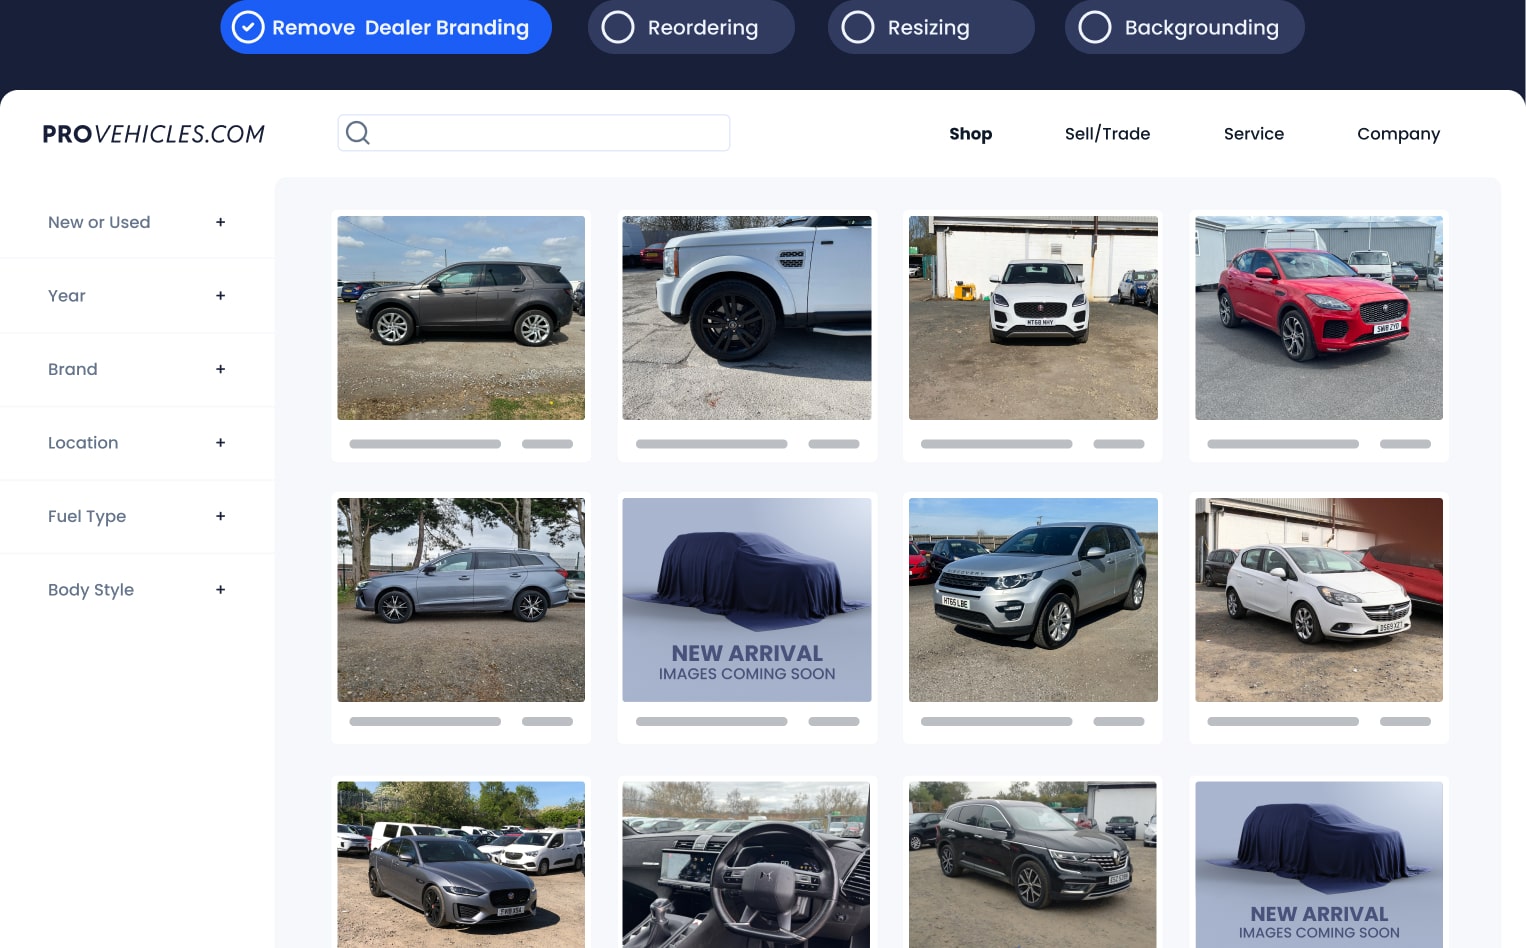Expand the Year filter plus icon
The height and width of the screenshot is (948, 1526).
[221, 296]
